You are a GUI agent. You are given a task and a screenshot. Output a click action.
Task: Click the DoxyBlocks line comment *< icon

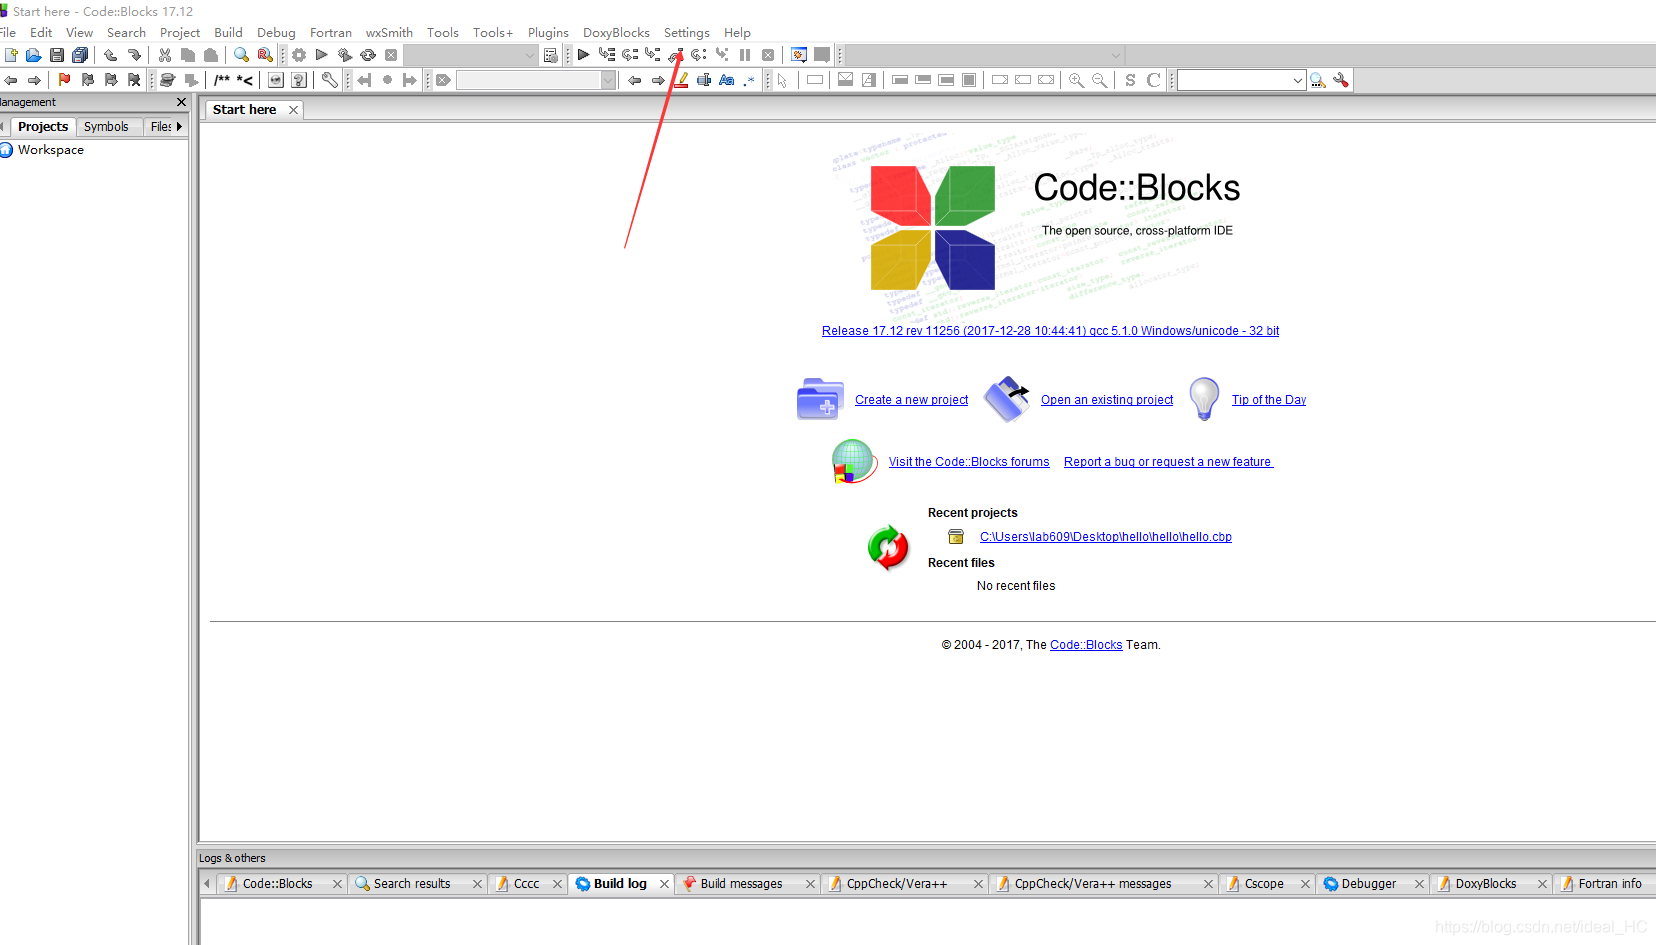245,80
